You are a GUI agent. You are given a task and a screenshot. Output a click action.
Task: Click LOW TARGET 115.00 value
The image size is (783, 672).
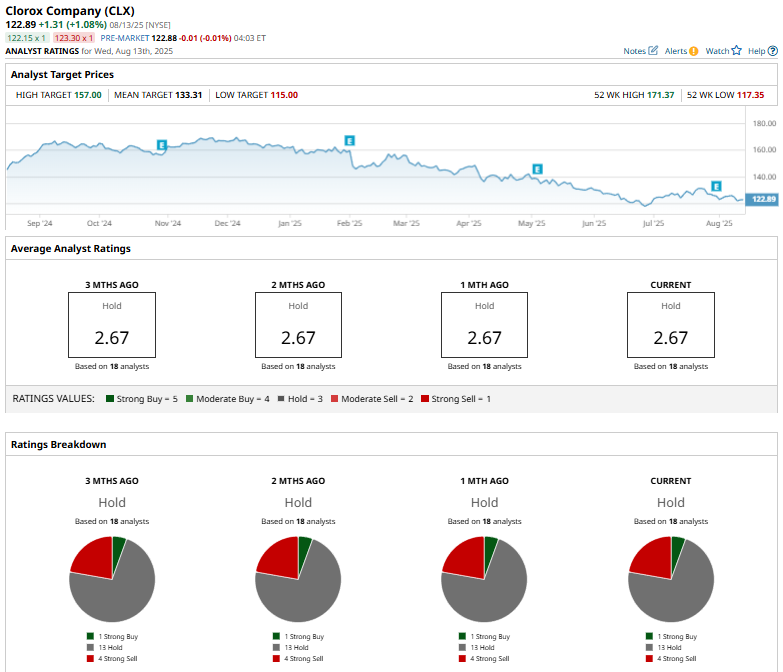284,95
